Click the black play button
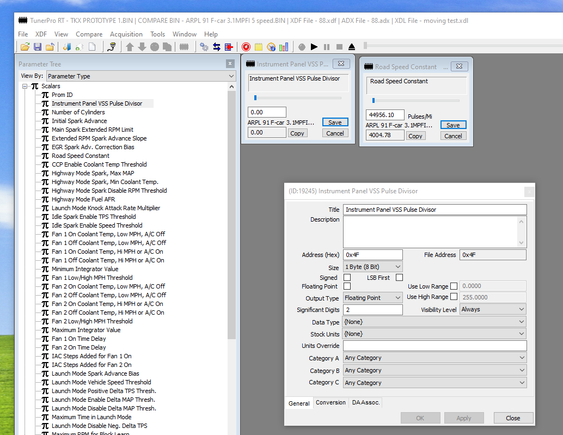Image resolution: width=563 pixels, height=435 pixels. [314, 47]
